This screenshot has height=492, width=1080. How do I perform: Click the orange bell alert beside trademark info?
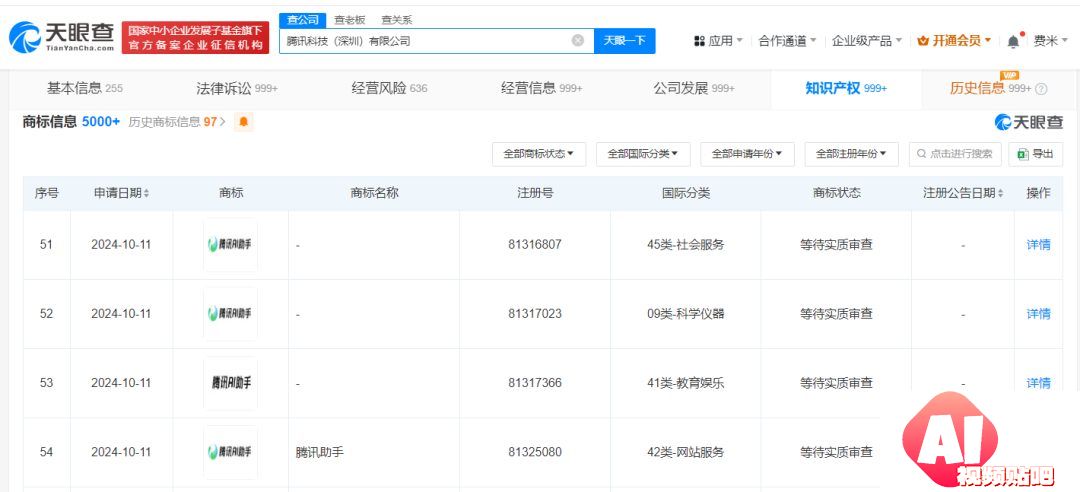244,122
